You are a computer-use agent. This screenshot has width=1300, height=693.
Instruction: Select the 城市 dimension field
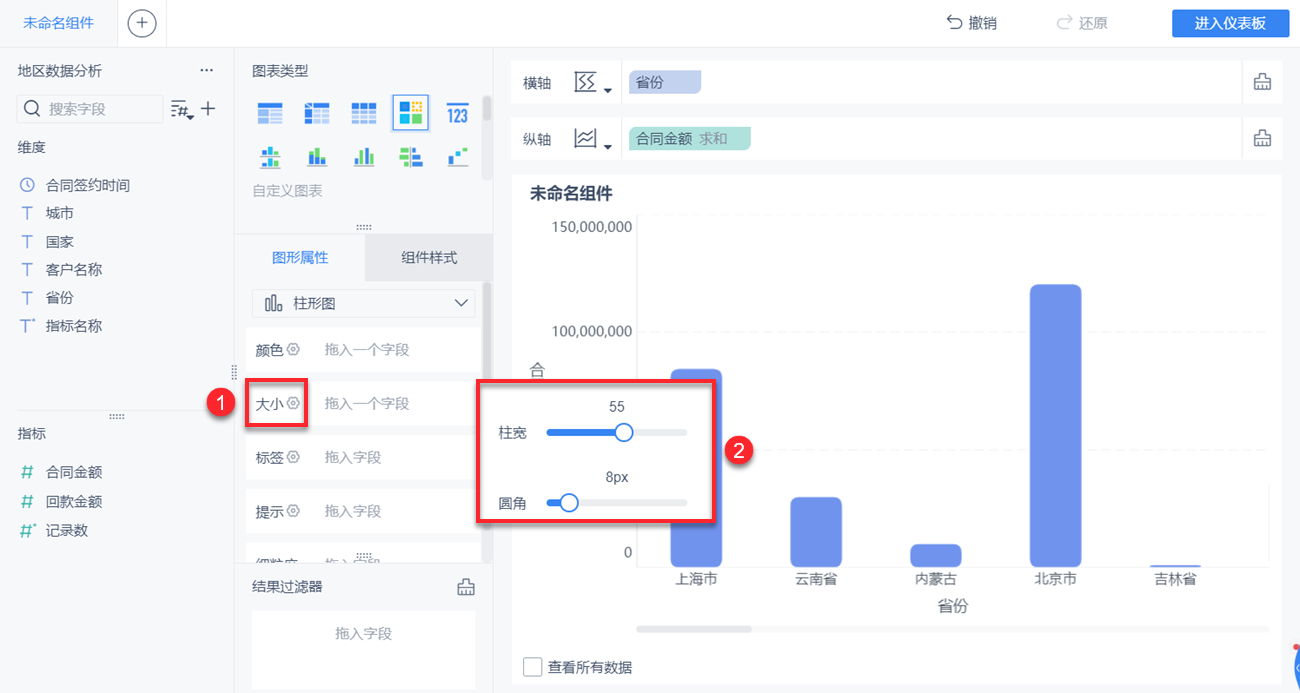point(59,213)
